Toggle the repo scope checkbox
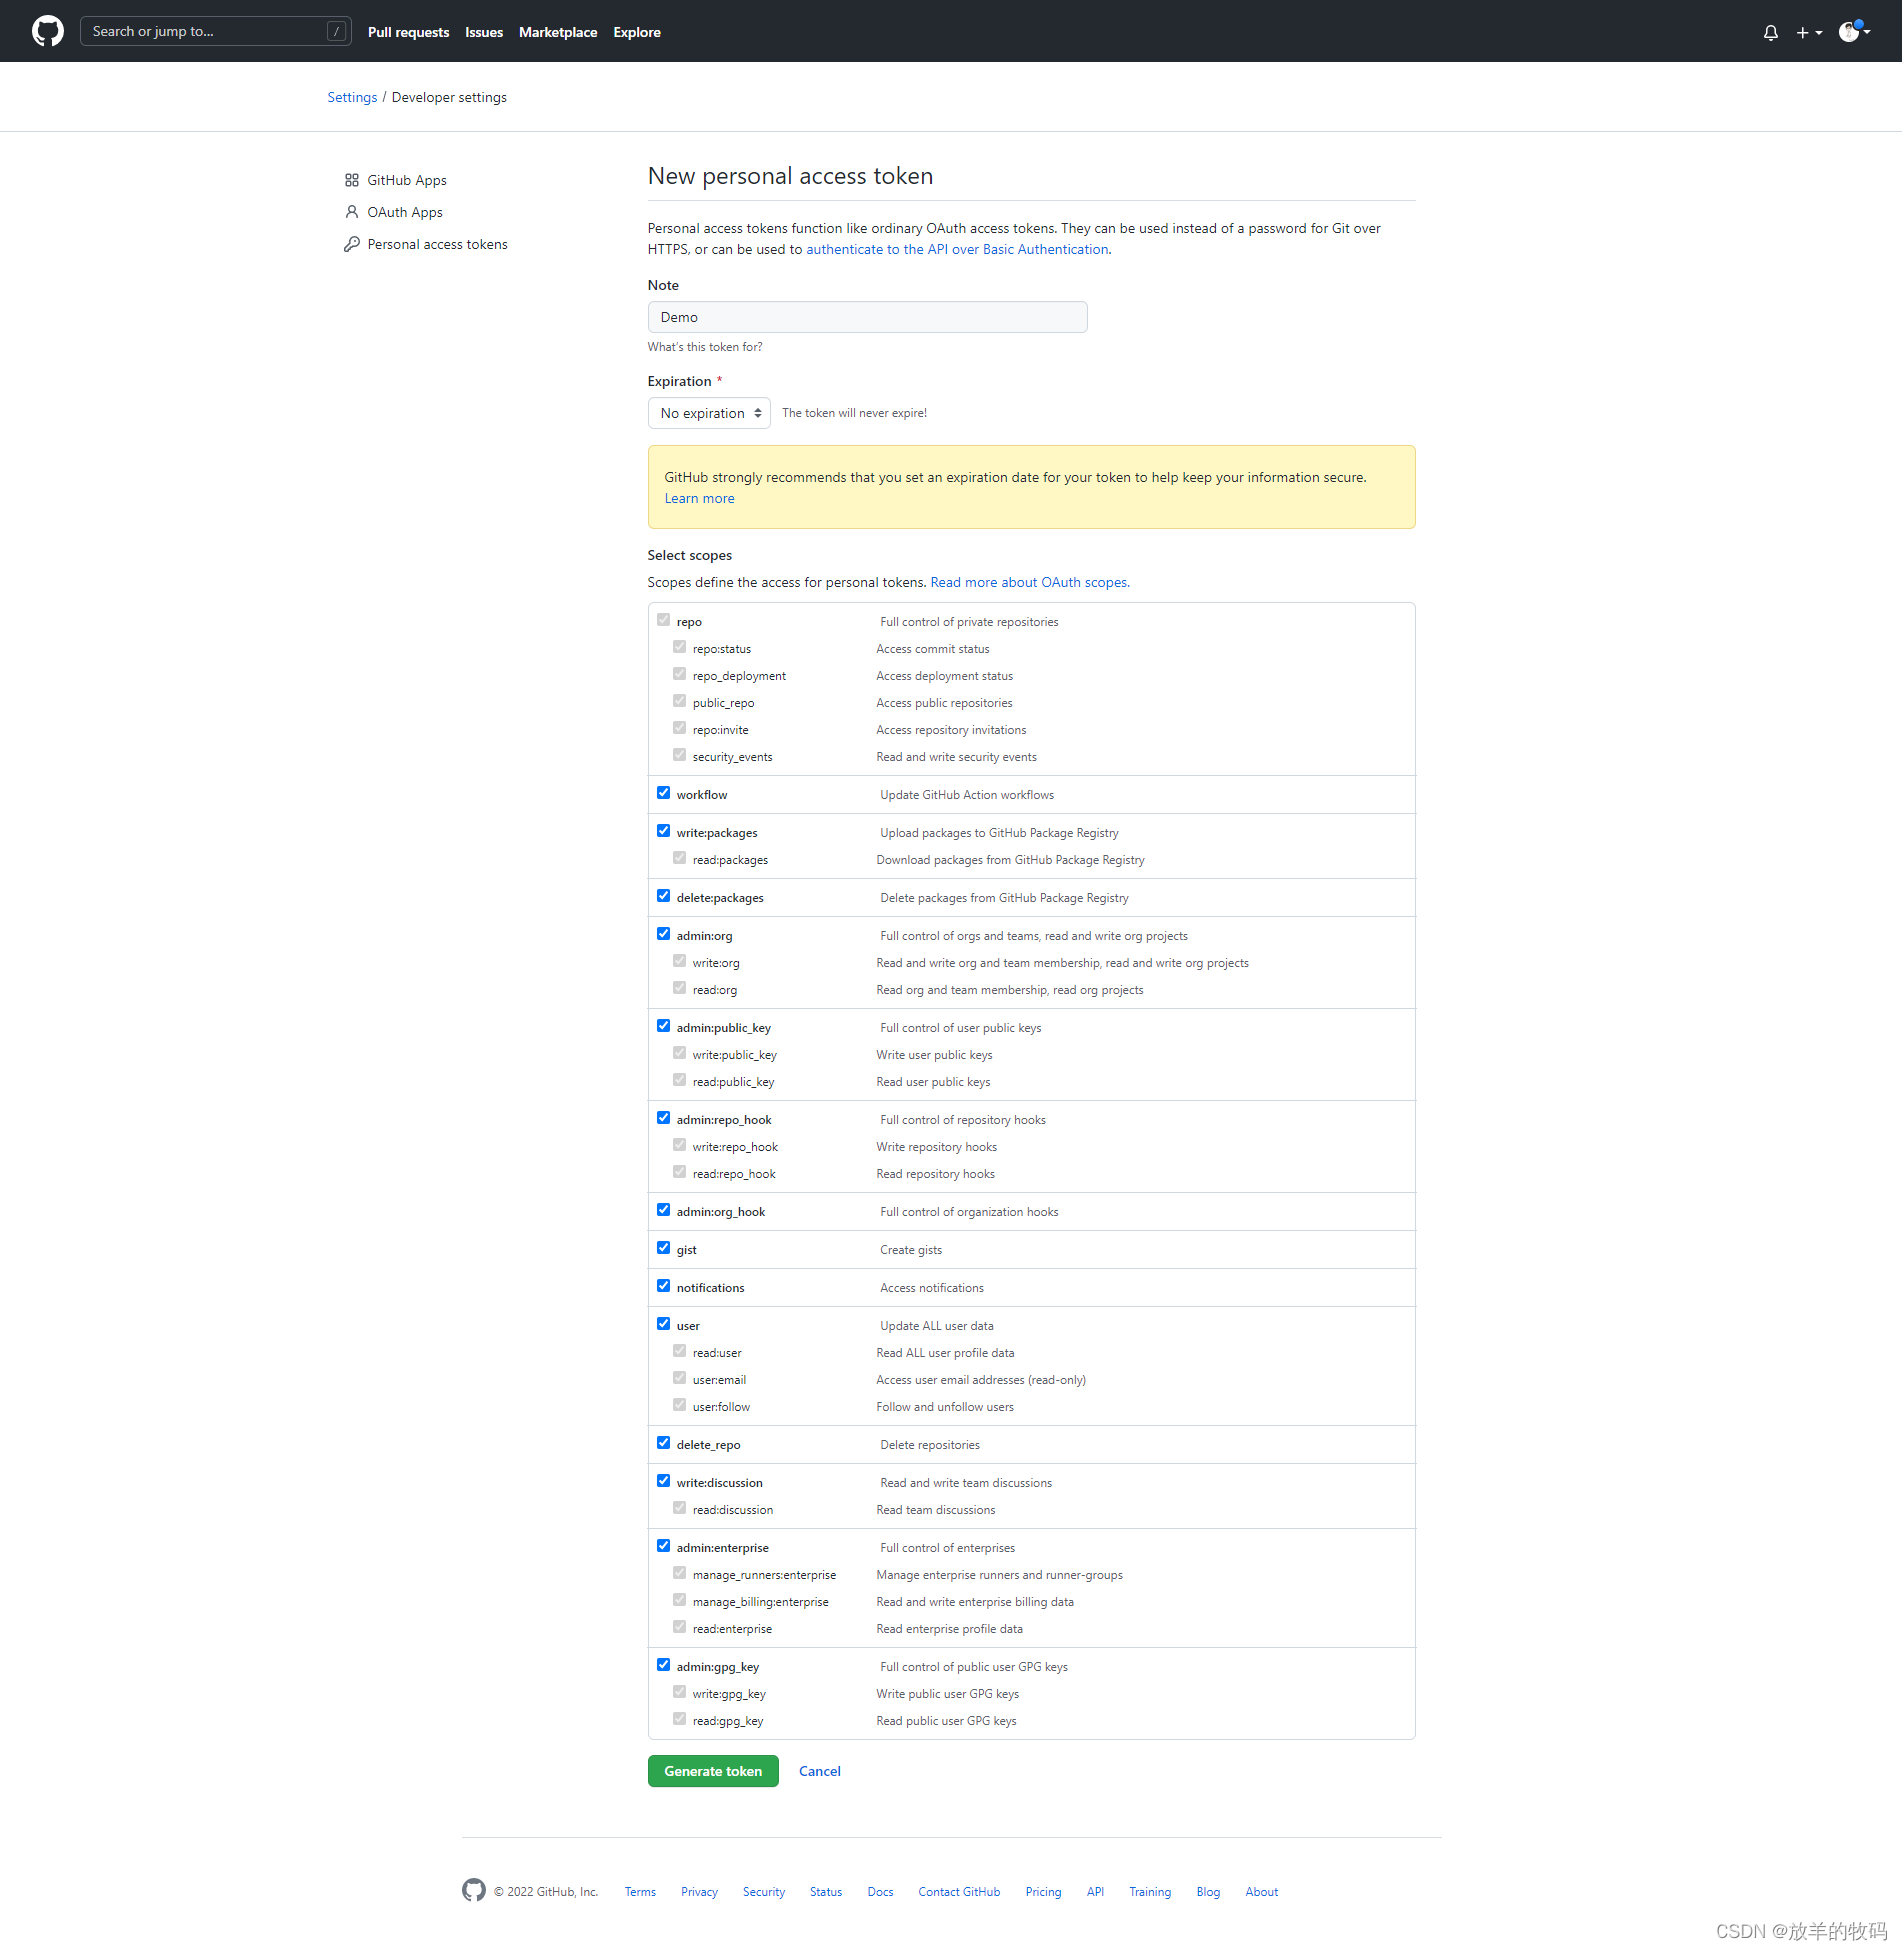Screen dimensions: 1902x1951 [664, 620]
